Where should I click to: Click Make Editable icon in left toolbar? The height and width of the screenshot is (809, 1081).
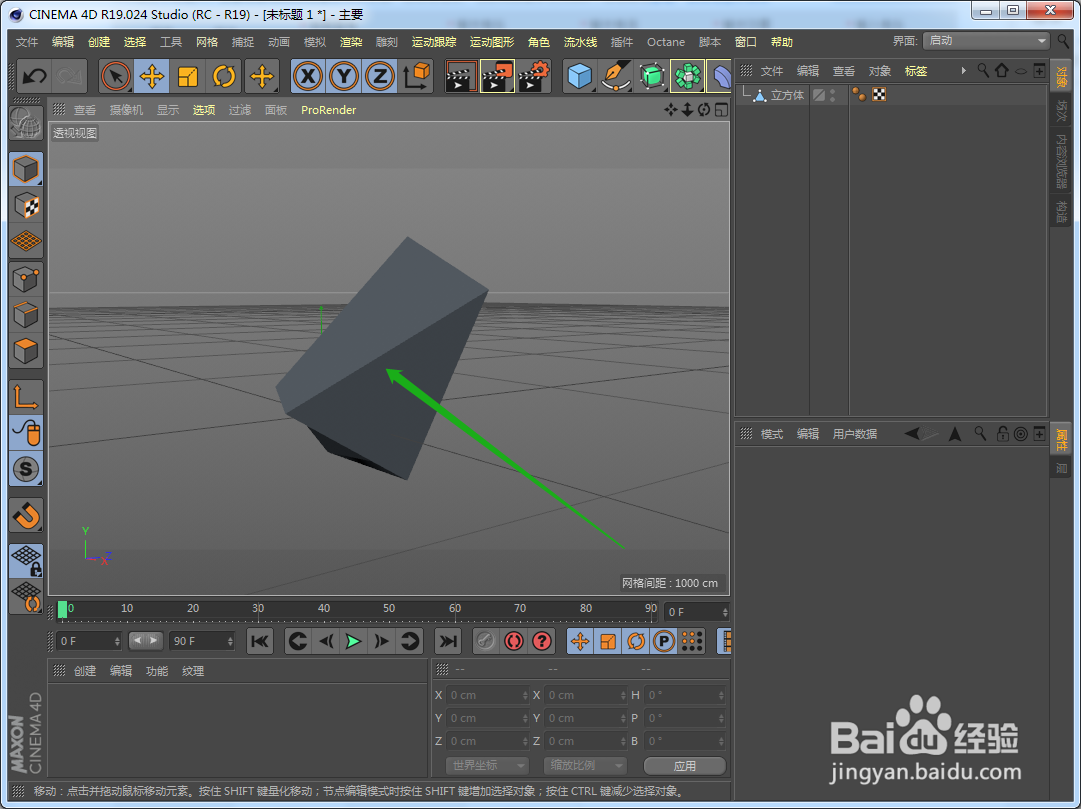tap(26, 124)
